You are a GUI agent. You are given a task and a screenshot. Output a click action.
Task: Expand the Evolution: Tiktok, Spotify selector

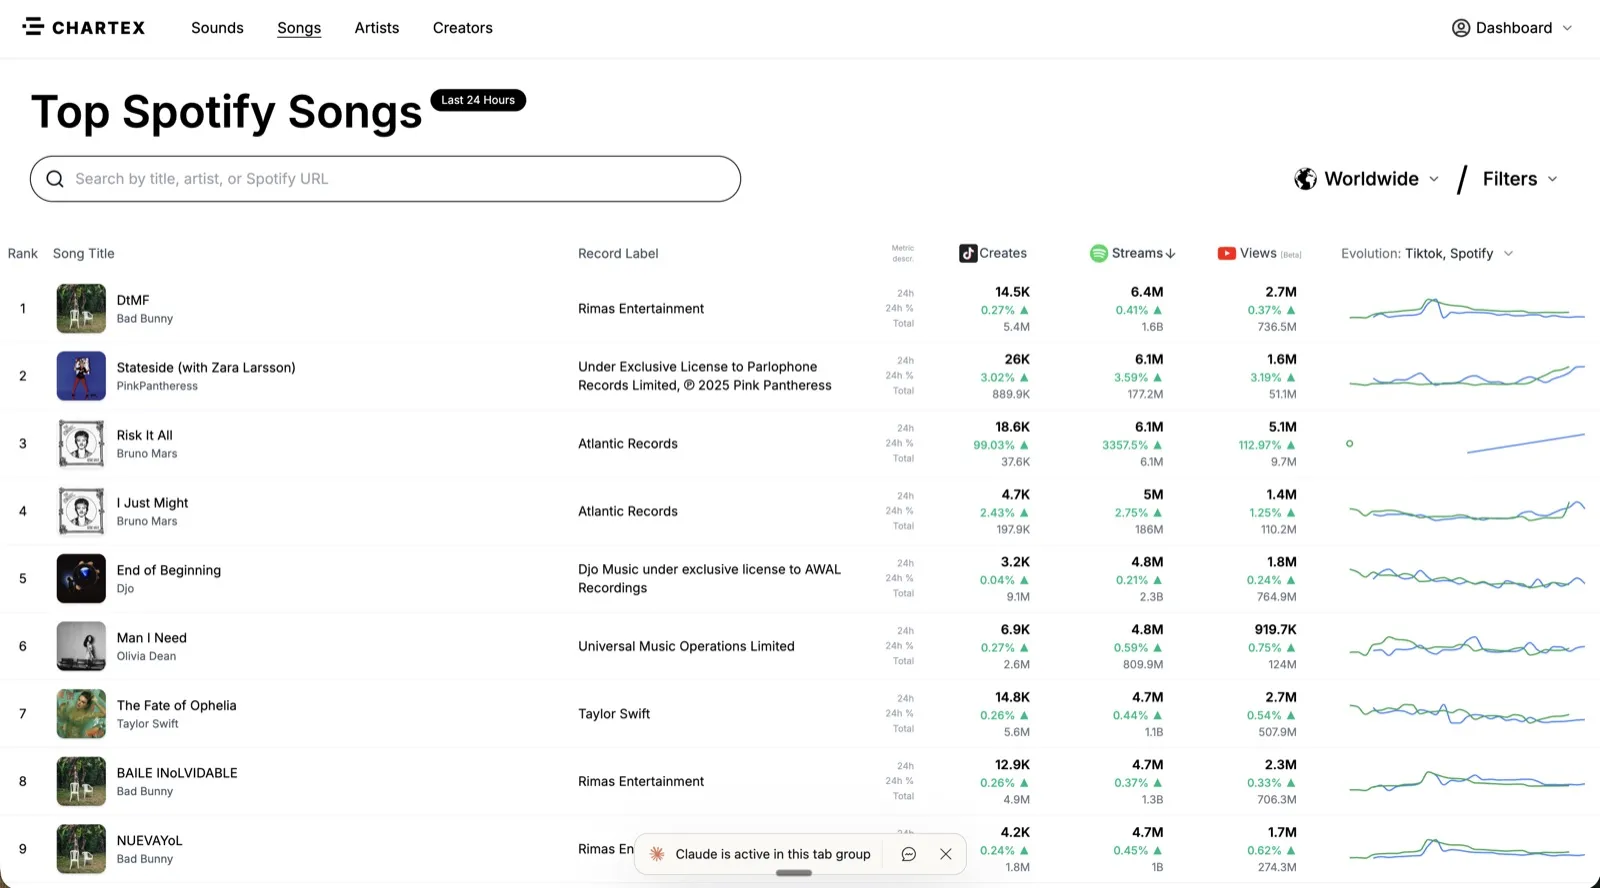coord(1508,254)
